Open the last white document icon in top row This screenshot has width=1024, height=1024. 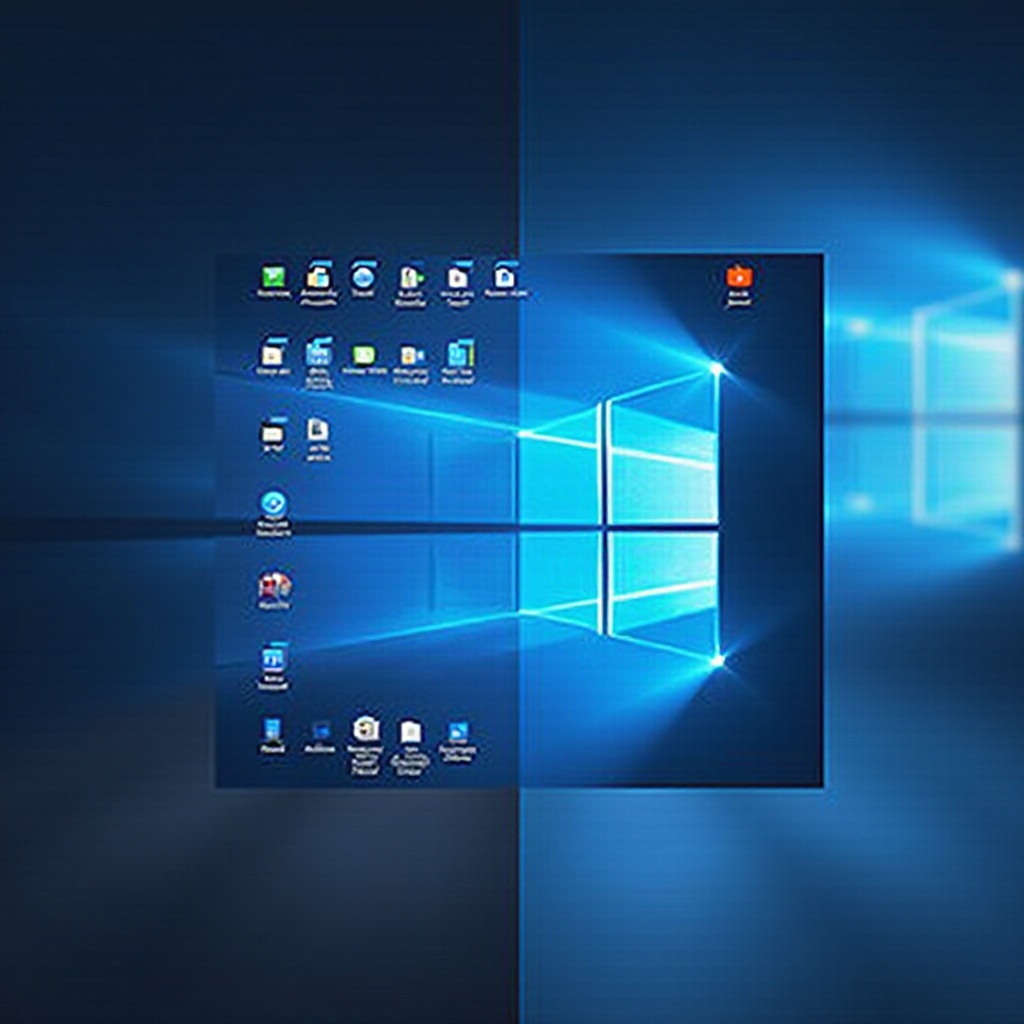pyautogui.click(x=504, y=277)
